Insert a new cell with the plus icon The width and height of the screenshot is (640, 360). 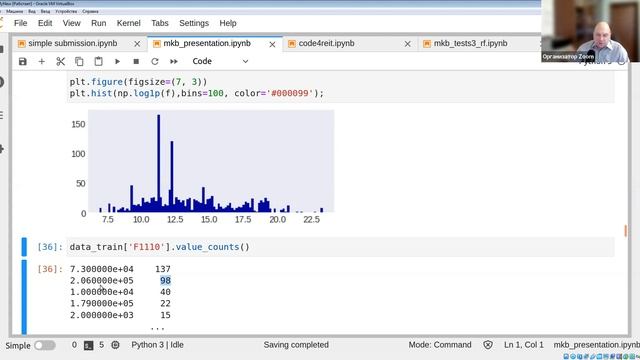(42, 62)
